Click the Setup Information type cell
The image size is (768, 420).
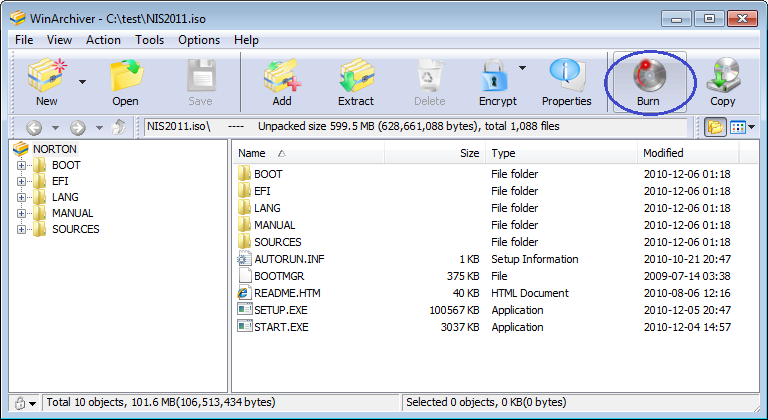click(x=535, y=259)
